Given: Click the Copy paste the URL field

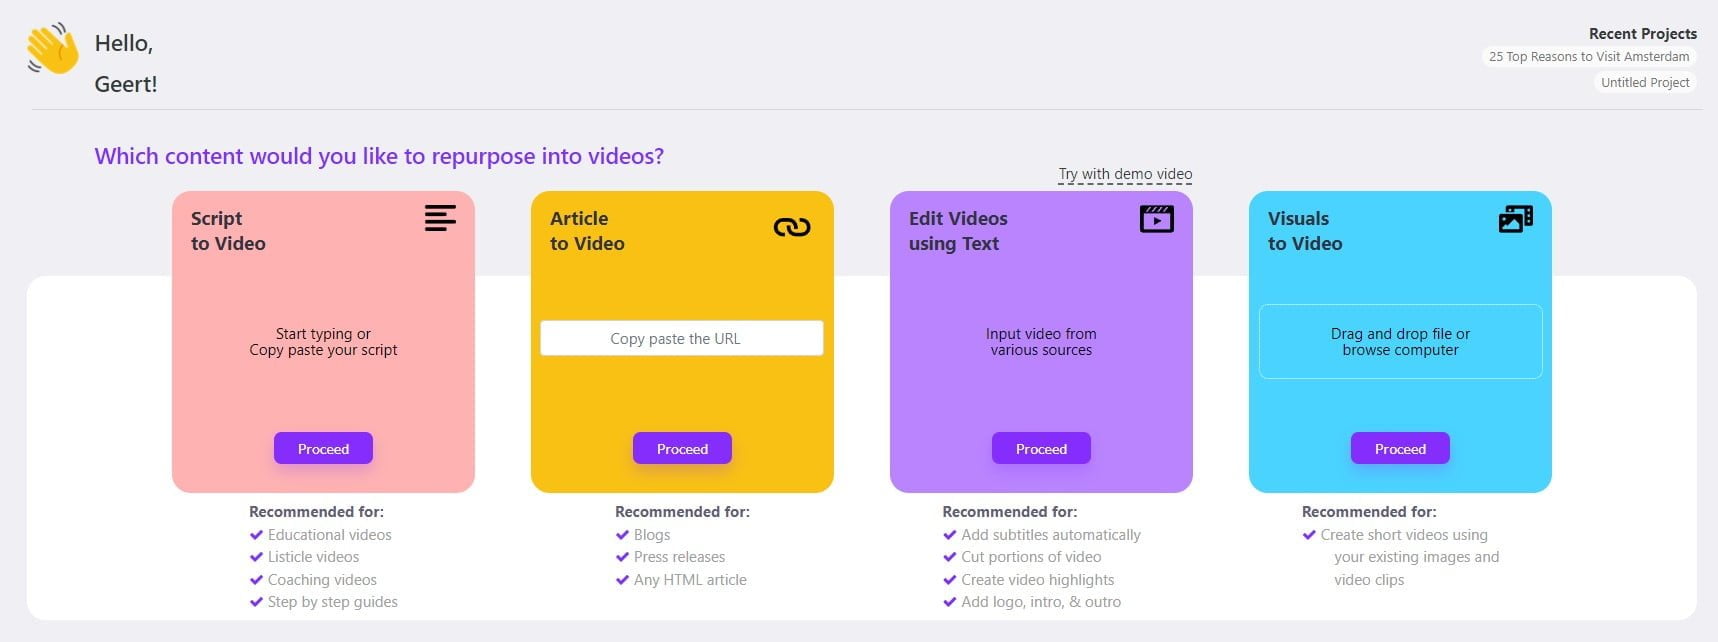Looking at the screenshot, I should point(682,338).
